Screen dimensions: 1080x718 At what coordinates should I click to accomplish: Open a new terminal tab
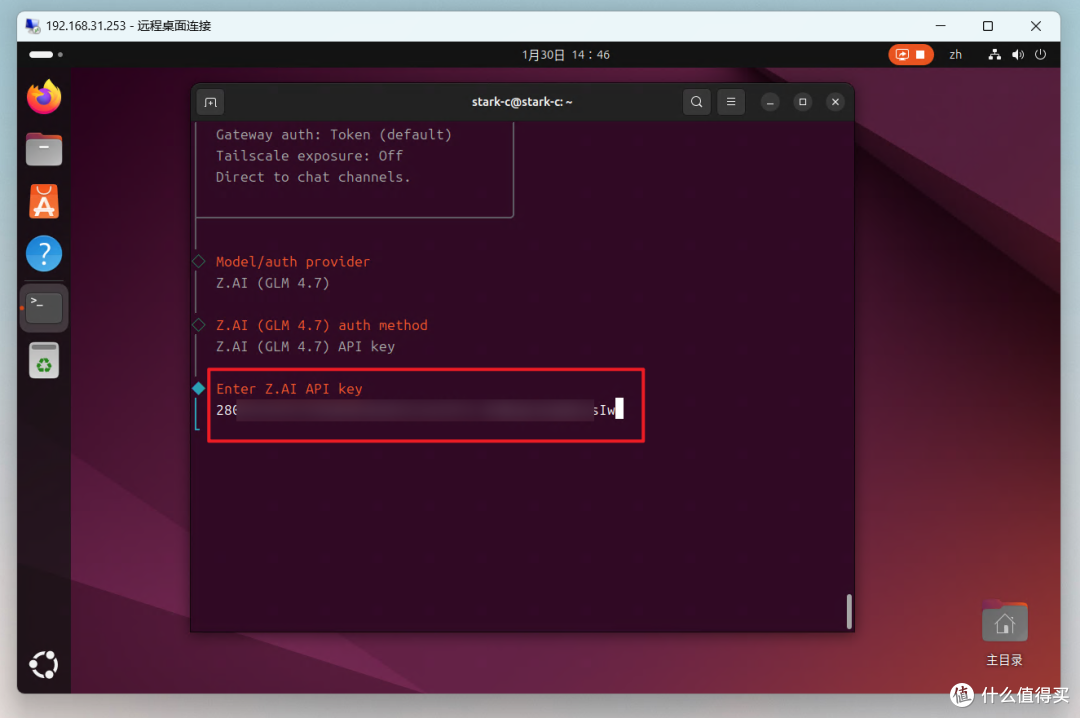[x=211, y=102]
